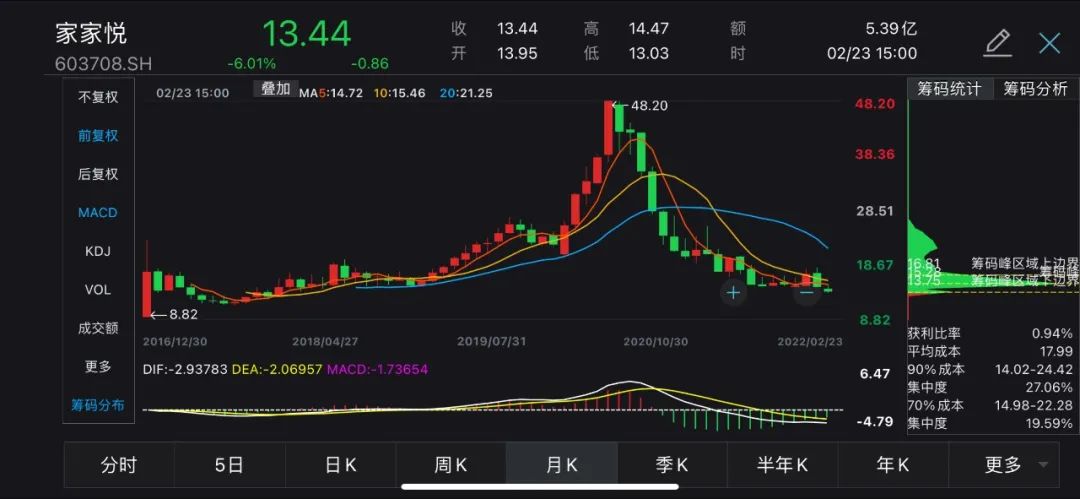Tap the 70%成本 14.98-22.28 row
Screen dimensions: 1080x499
click(990, 405)
